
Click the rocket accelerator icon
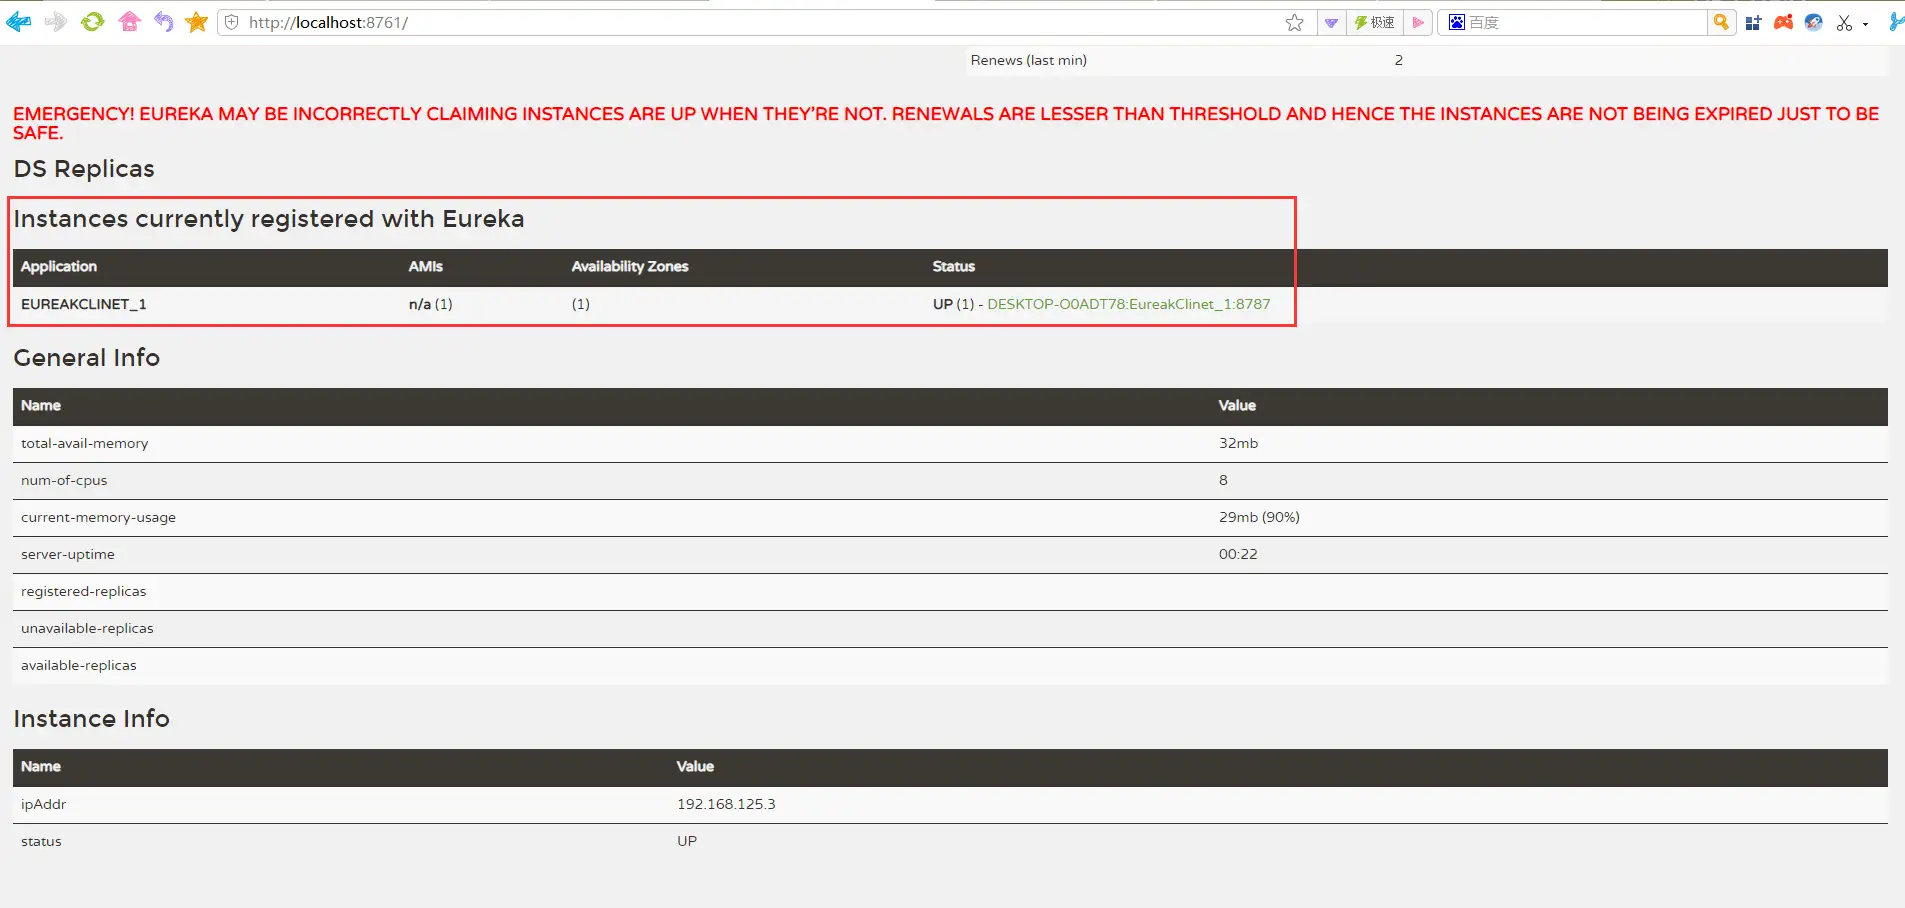coord(1813,22)
